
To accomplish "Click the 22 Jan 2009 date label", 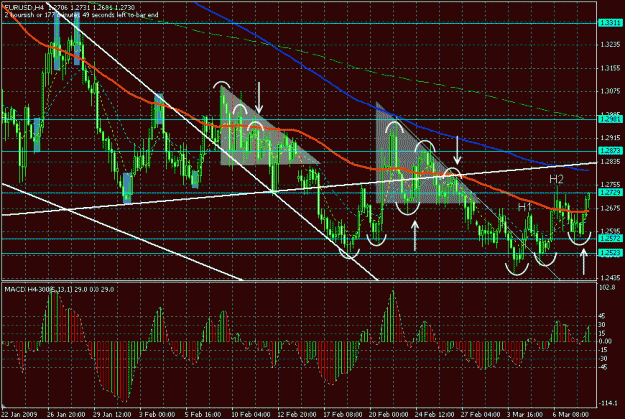I will pos(20,414).
